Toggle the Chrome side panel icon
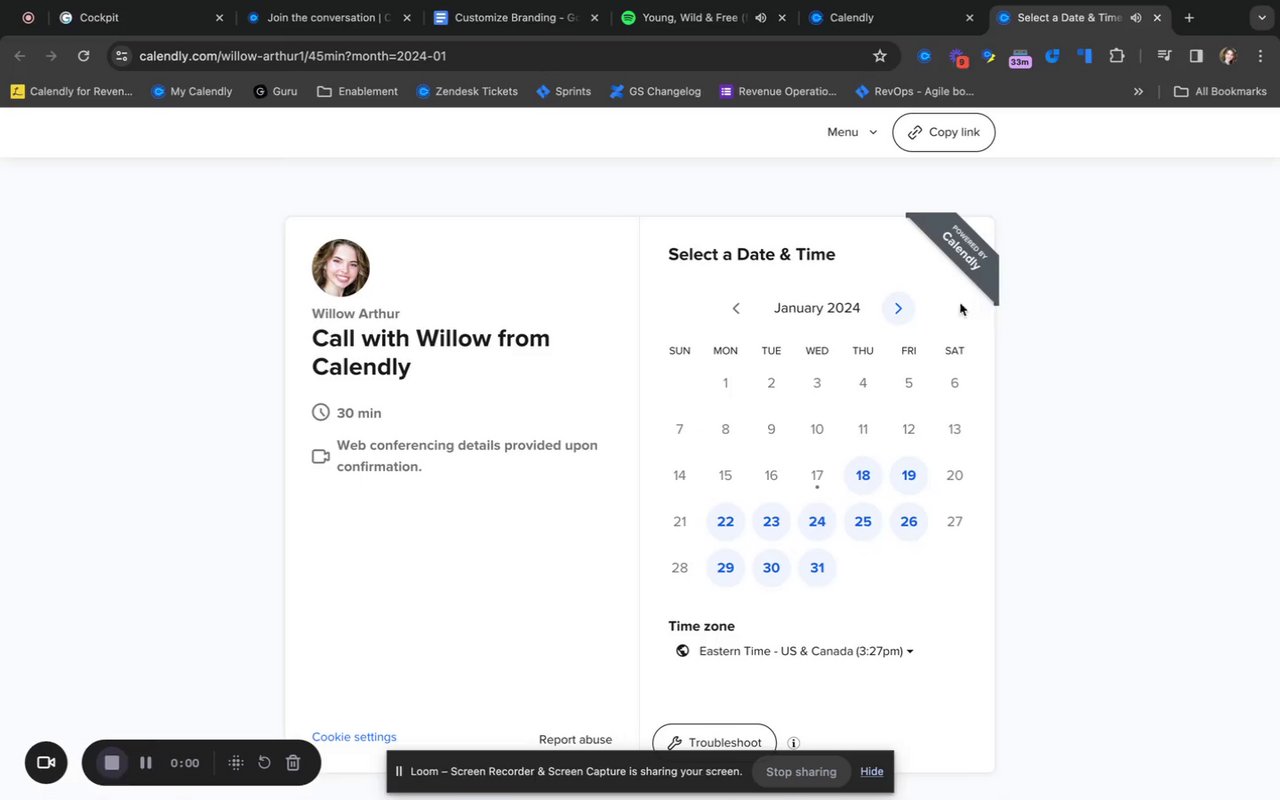The width and height of the screenshot is (1280, 800). tap(1196, 56)
